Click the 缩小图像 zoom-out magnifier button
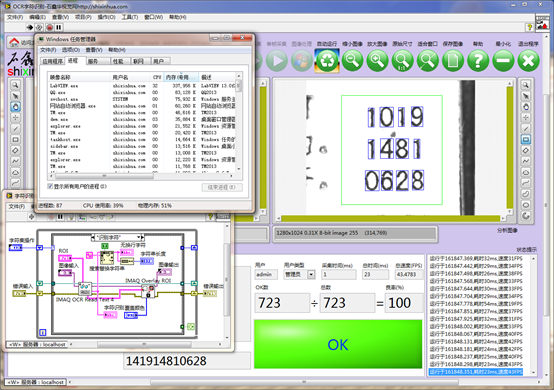Screen dimensions: 554x390 [x=352, y=61]
